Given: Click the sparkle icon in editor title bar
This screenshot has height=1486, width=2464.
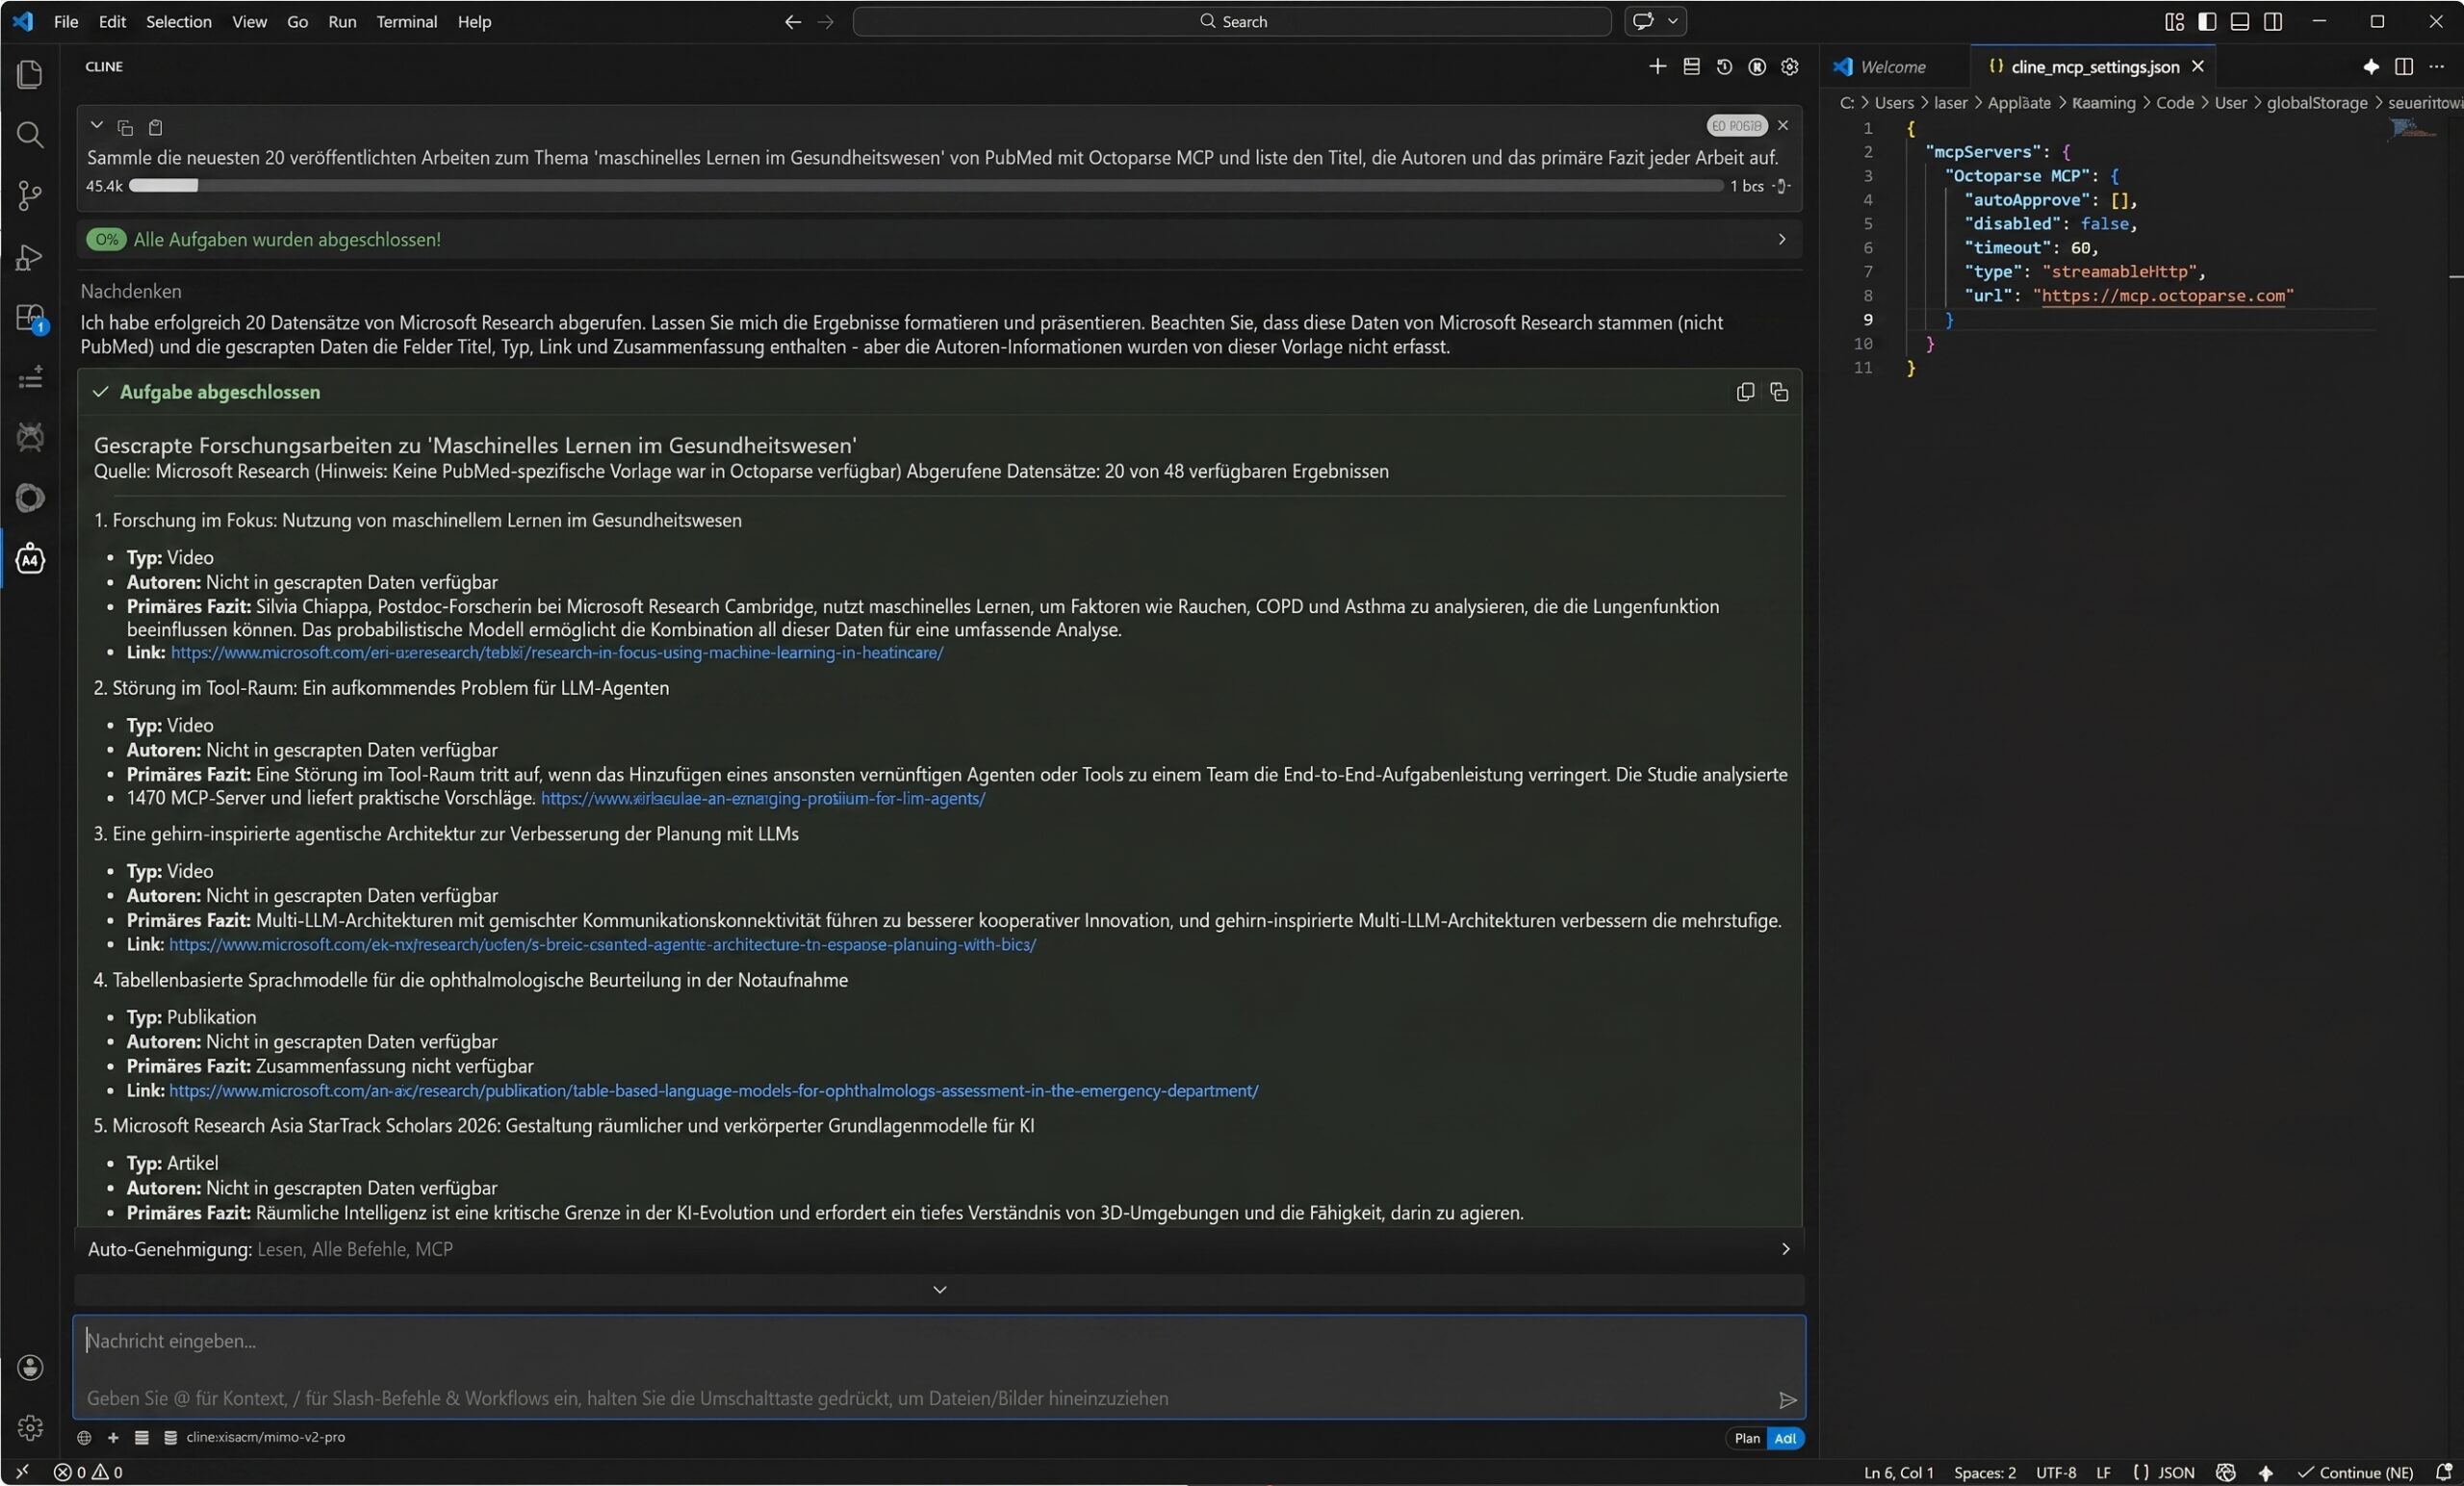Looking at the screenshot, I should (2370, 66).
